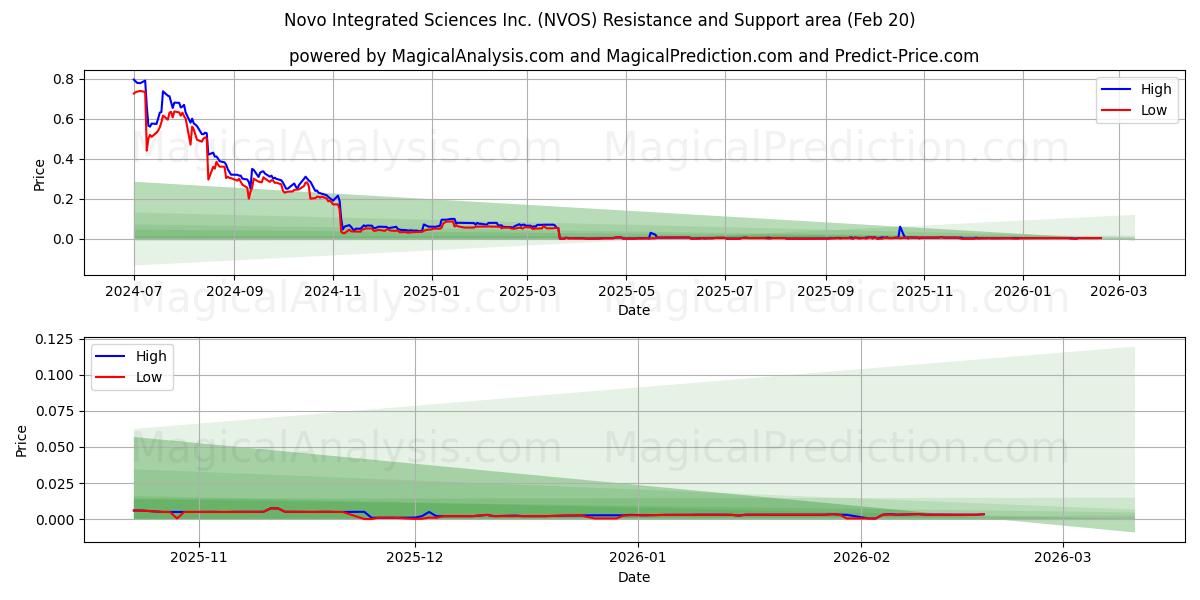The image size is (1200, 600).
Task: Click the '0.100' price tick on the bottom chart
Action: pos(57,376)
